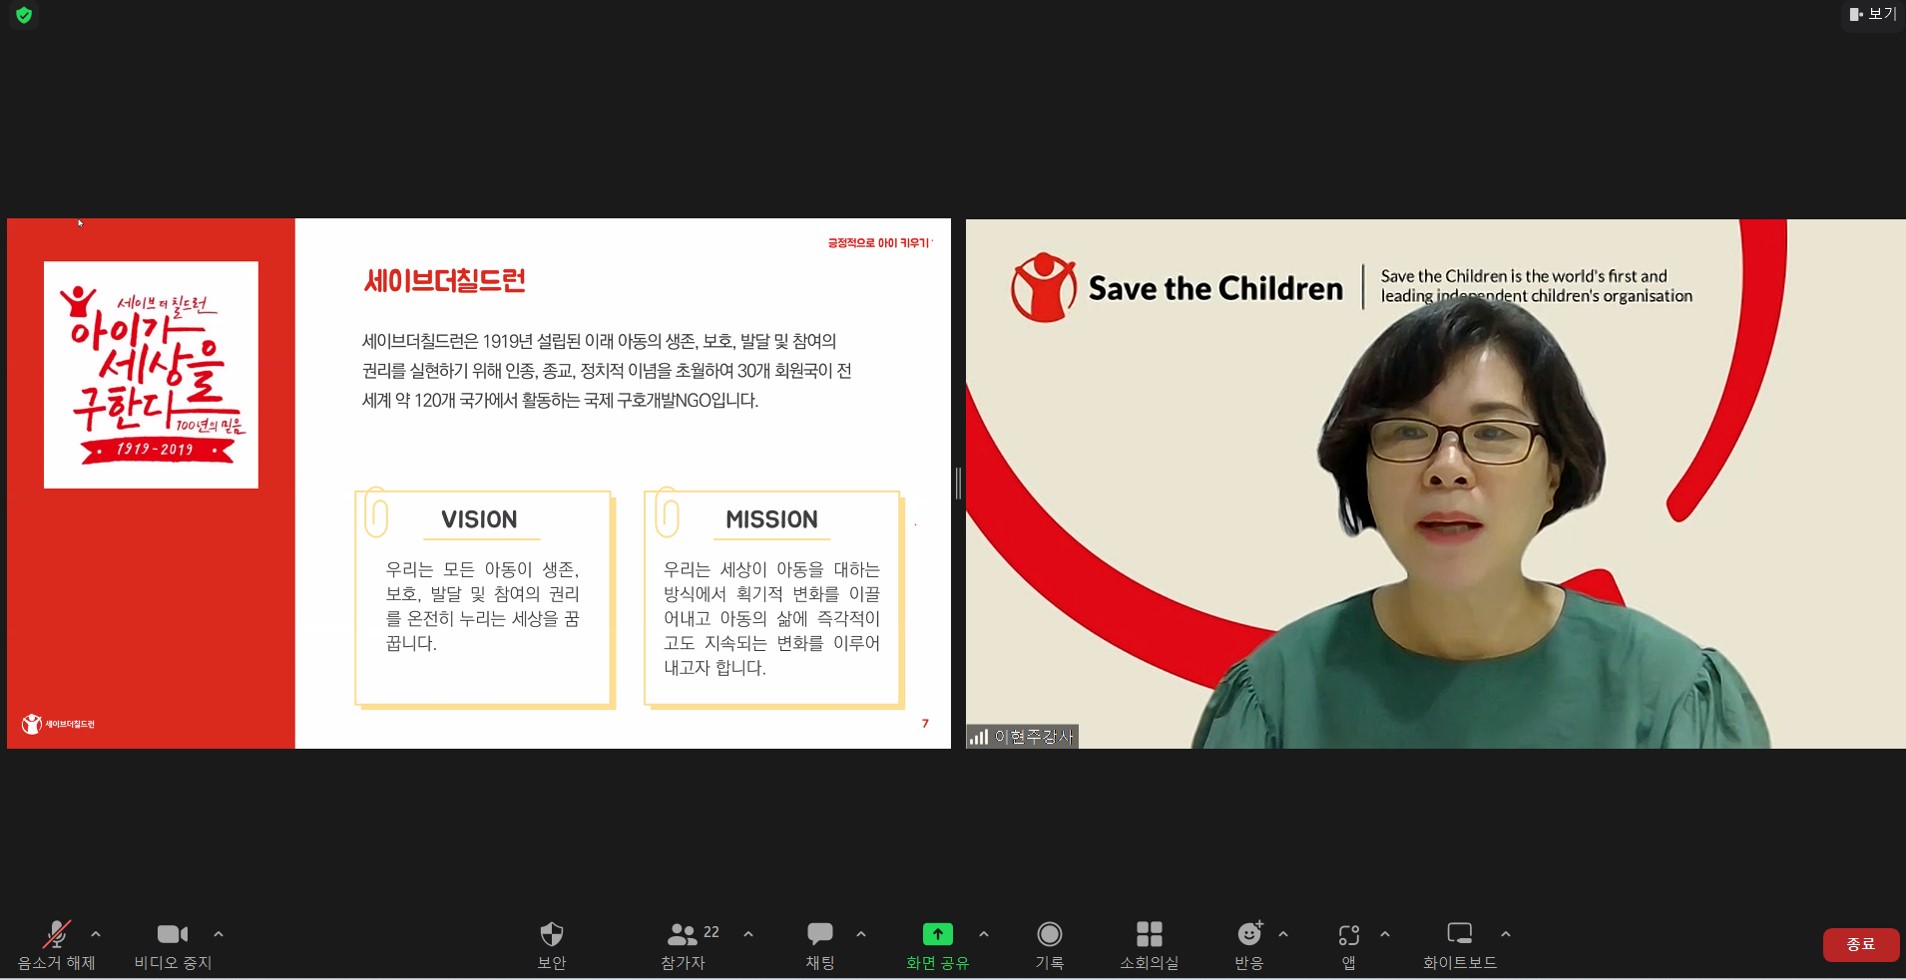Click the paperclip icon on VISION card
1906x980 pixels.
[377, 513]
